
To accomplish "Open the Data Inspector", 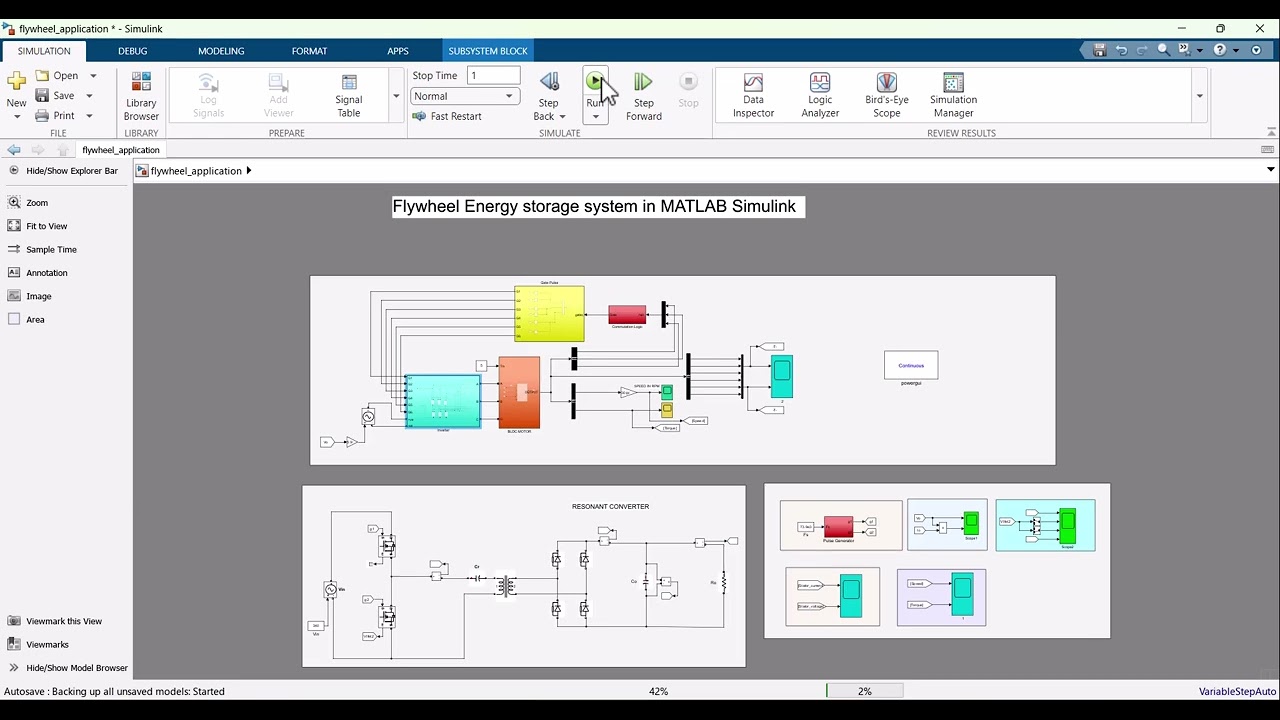I will (753, 96).
